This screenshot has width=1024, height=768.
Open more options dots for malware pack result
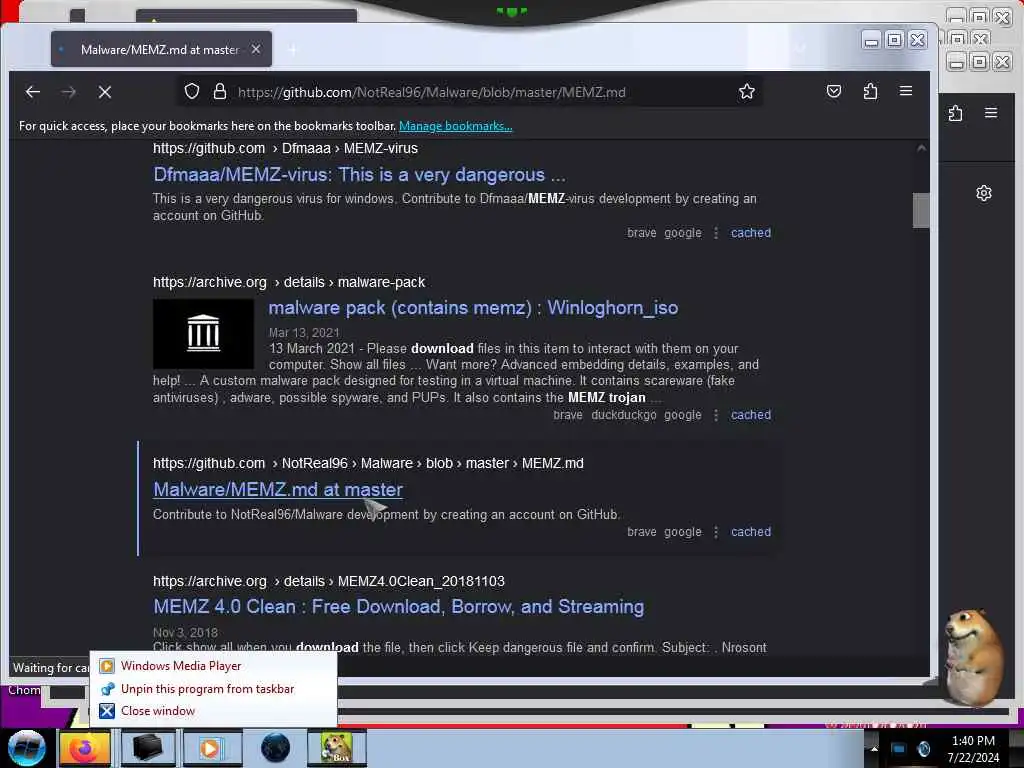pyautogui.click(x=716, y=415)
